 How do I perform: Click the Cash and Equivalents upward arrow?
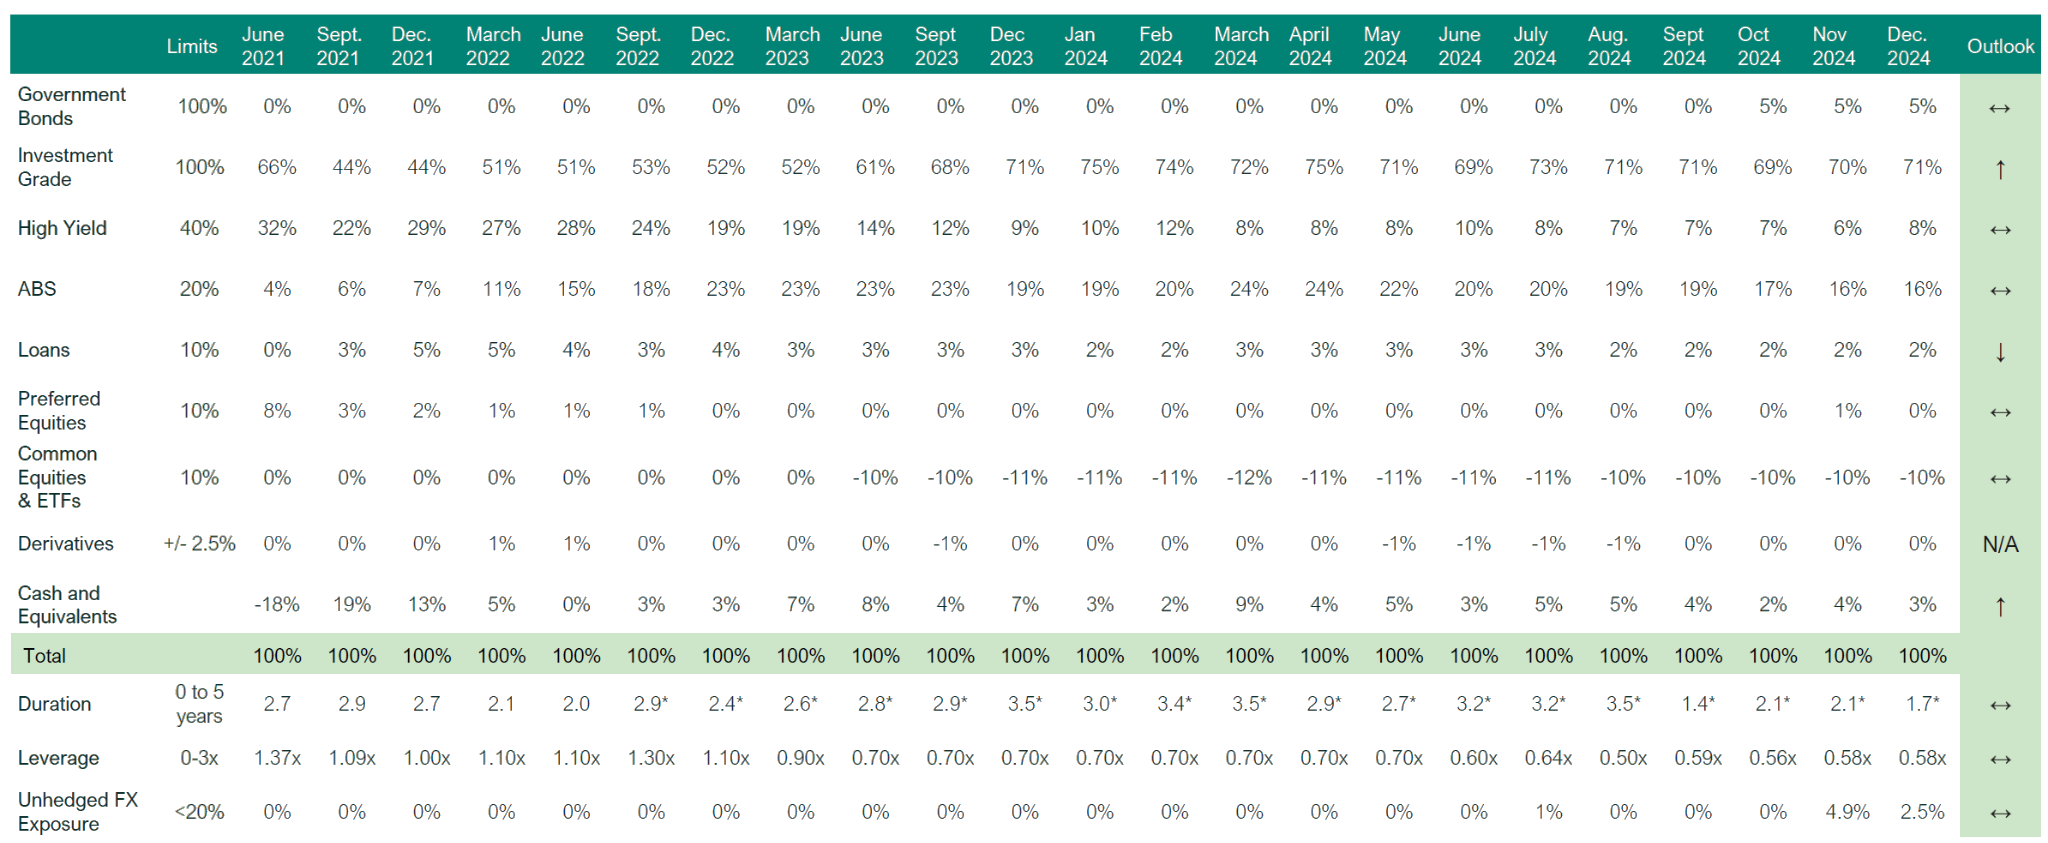point(2000,606)
